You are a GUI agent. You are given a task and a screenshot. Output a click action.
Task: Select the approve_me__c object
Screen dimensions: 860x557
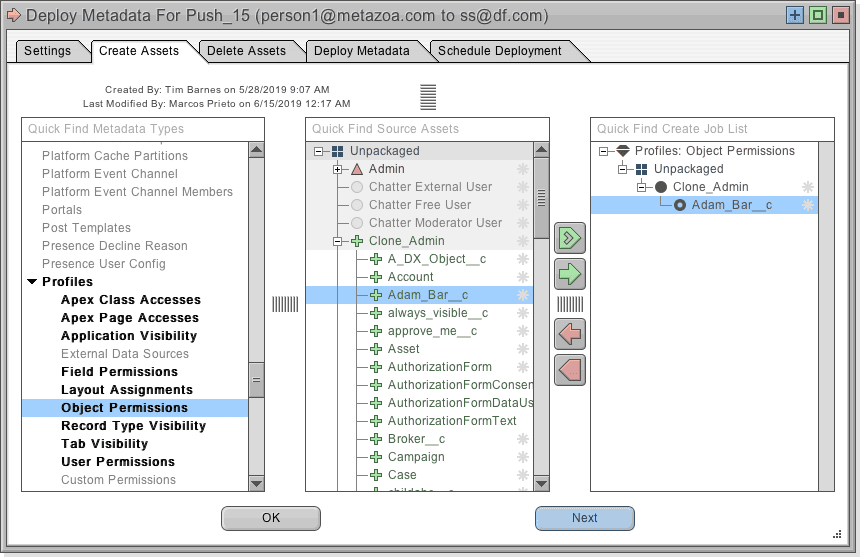(x=432, y=331)
